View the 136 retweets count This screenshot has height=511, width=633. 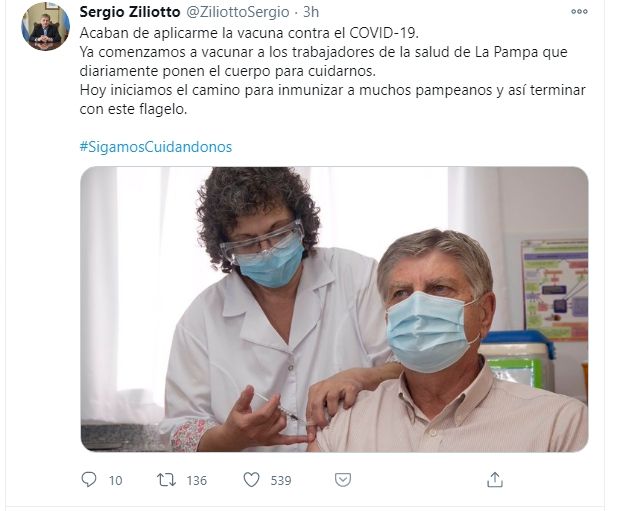pos(197,480)
